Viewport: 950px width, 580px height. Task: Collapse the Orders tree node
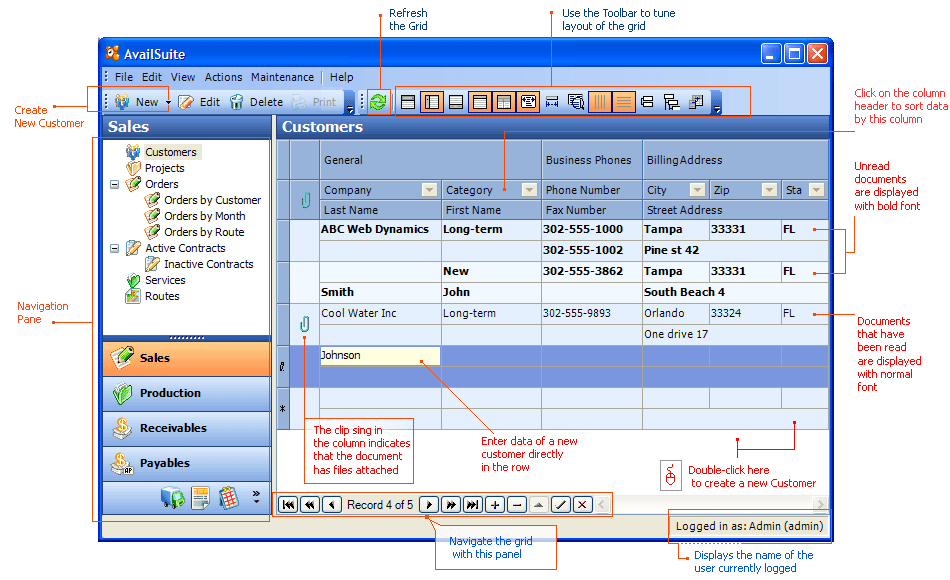pyautogui.click(x=114, y=184)
